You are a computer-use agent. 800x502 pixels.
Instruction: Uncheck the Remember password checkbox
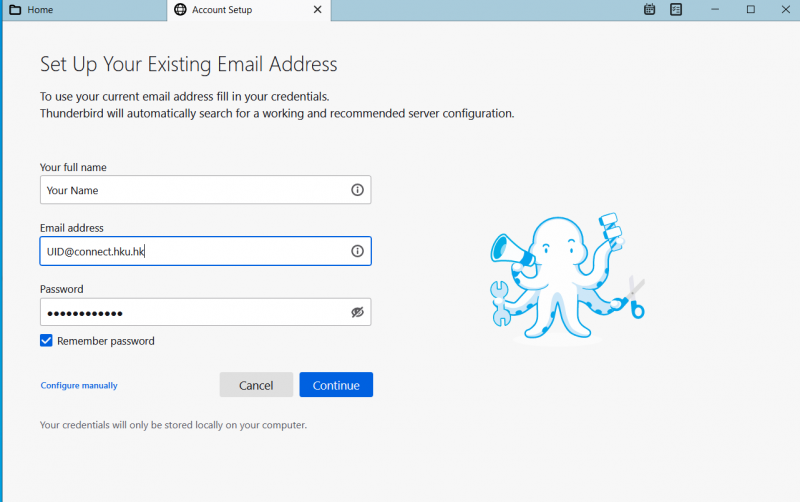click(x=46, y=340)
